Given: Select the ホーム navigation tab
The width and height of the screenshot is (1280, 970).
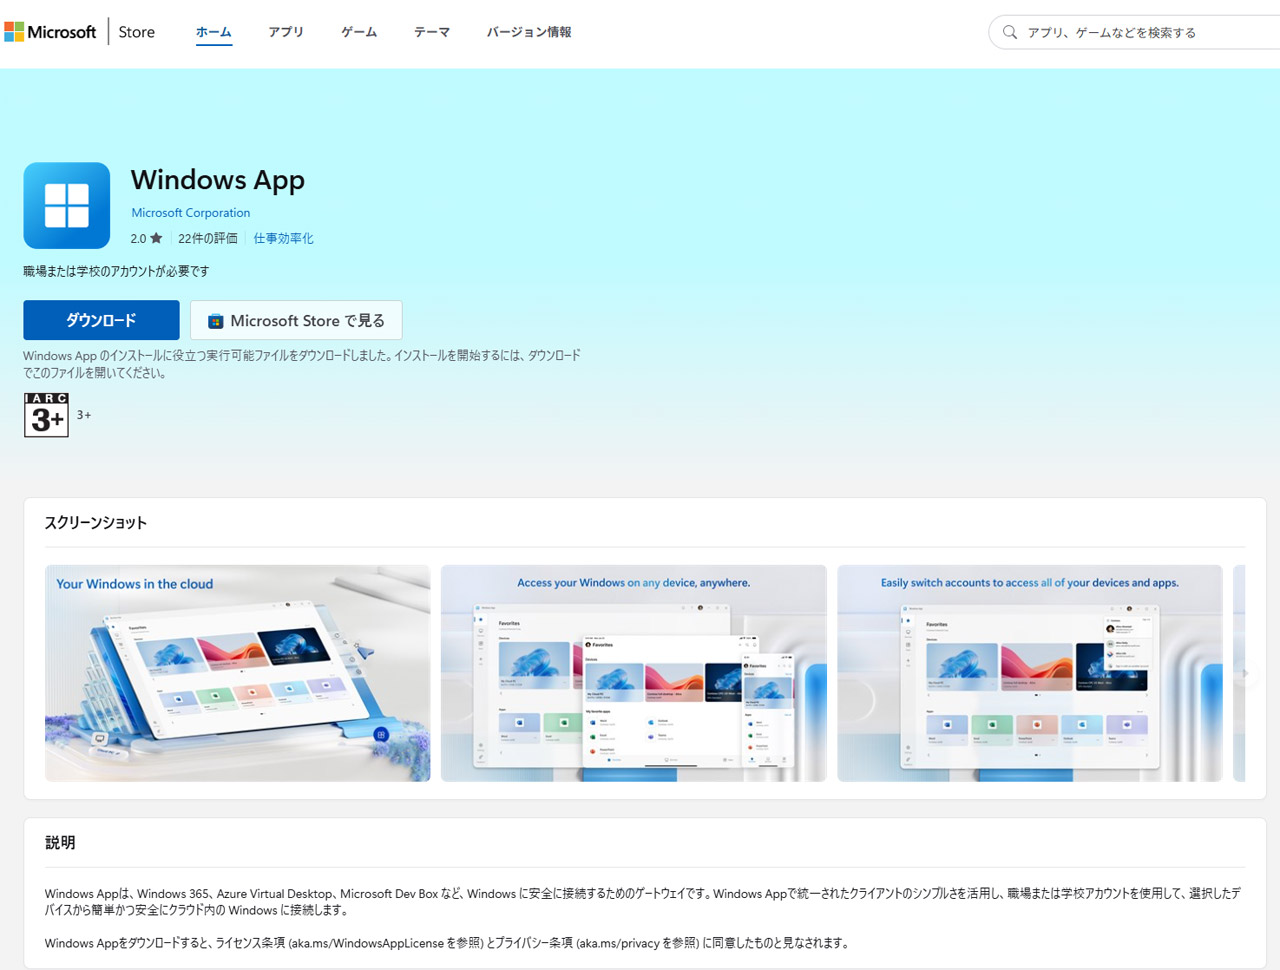Looking at the screenshot, I should pos(213,32).
